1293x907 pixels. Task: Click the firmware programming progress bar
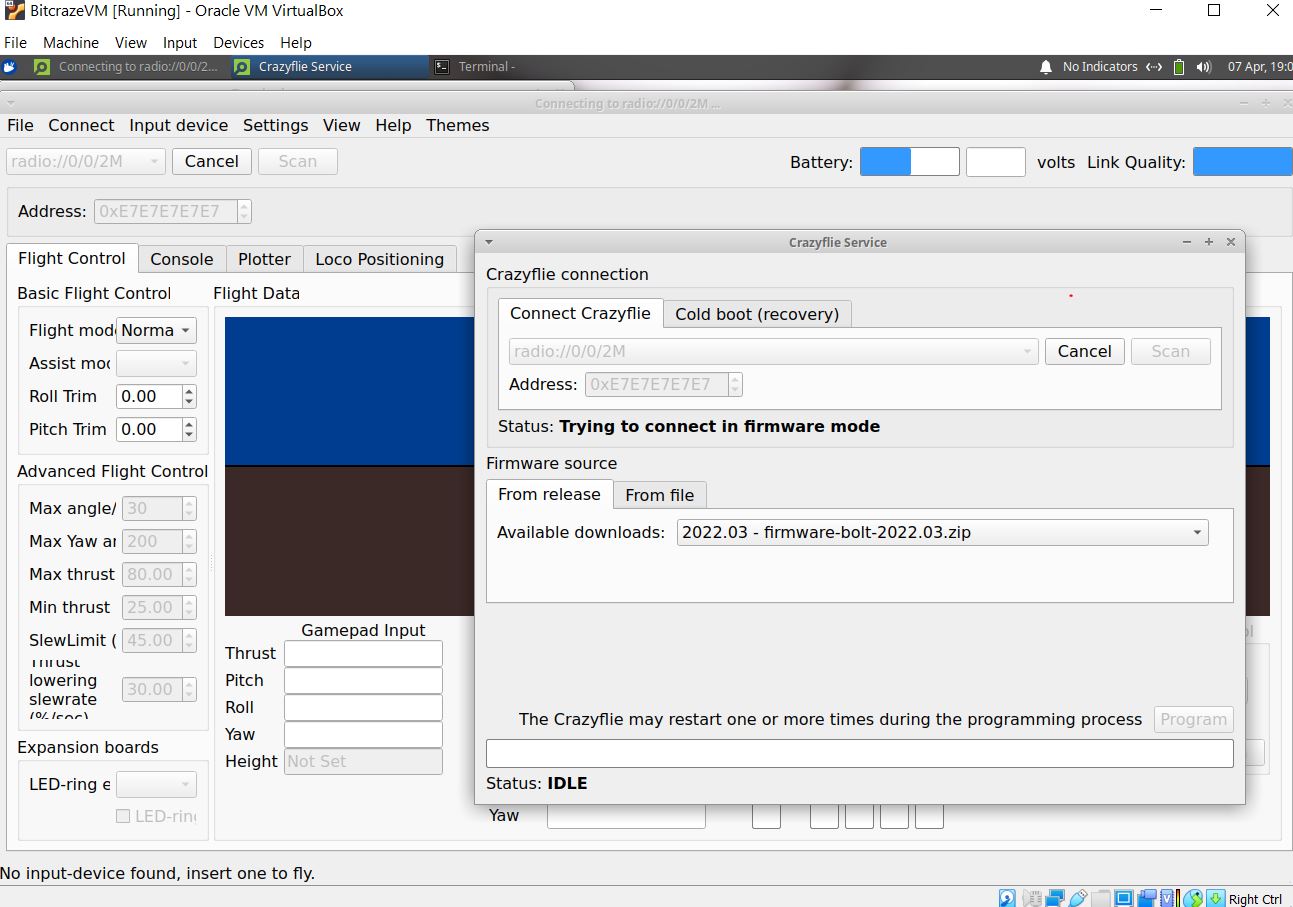click(859, 754)
